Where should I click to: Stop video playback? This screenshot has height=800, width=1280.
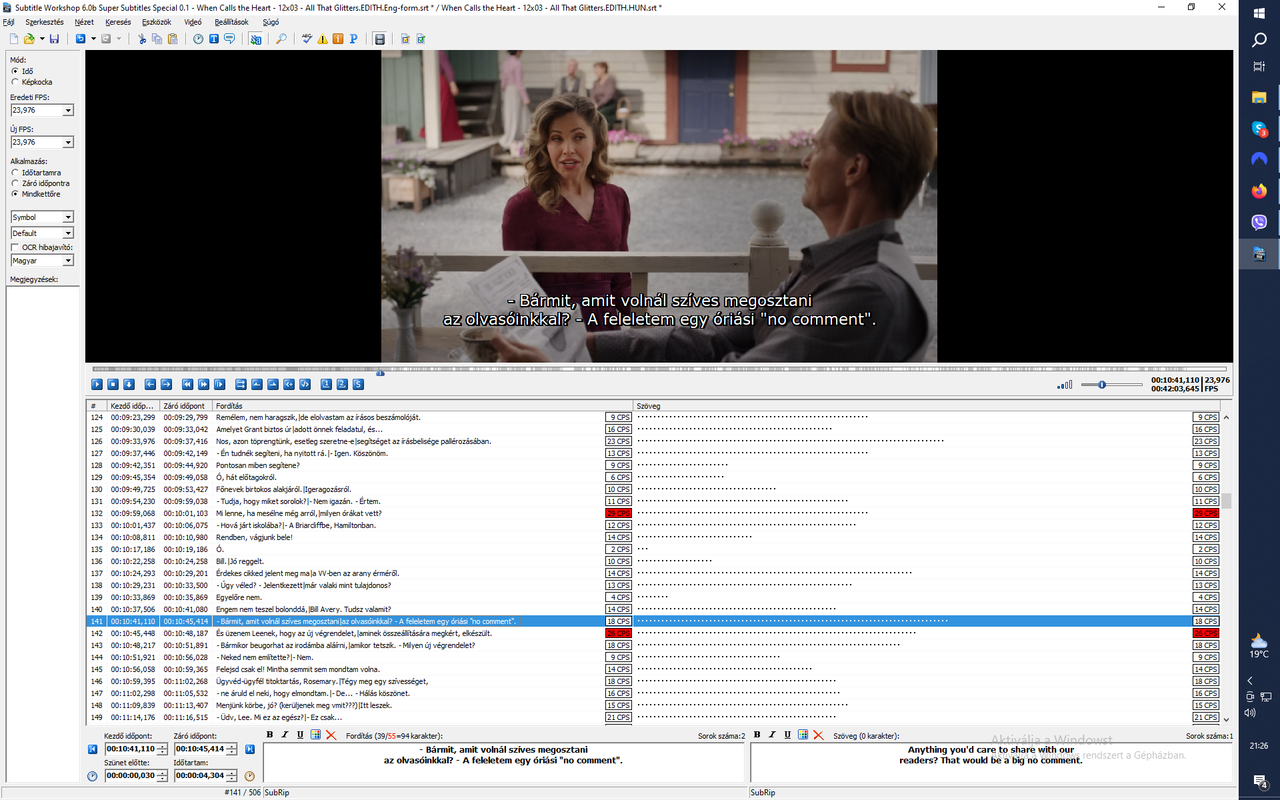click(x=113, y=384)
